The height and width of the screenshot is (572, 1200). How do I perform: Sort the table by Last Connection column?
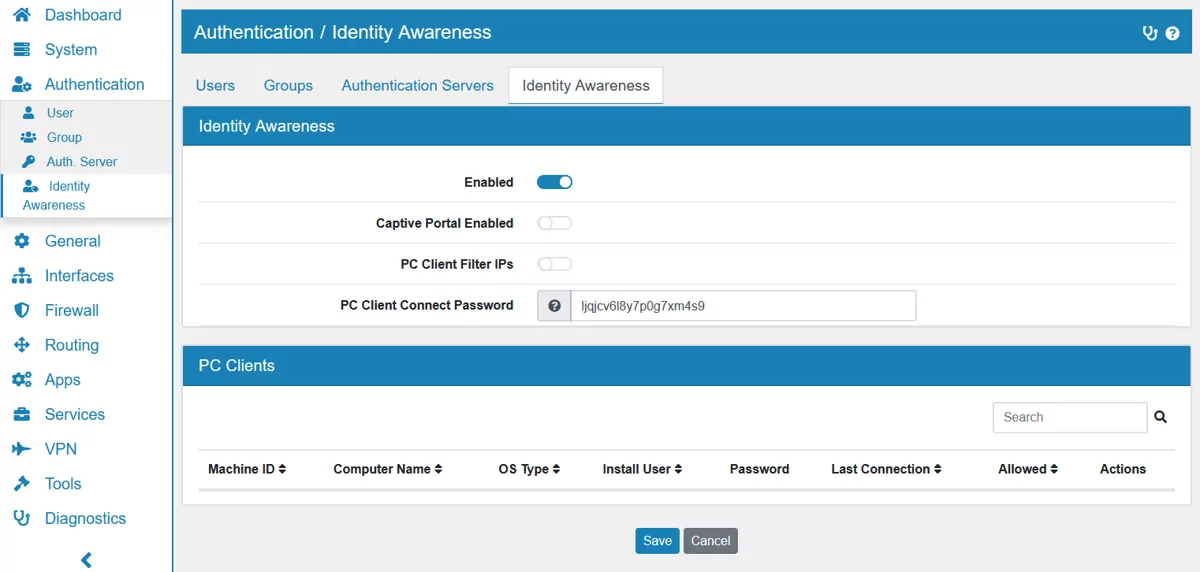[x=886, y=469]
